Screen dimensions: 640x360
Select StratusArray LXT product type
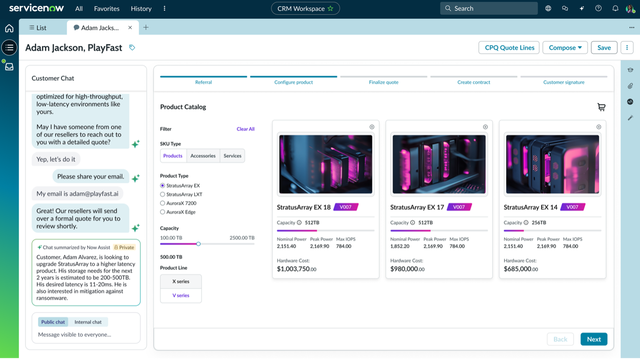point(162,194)
